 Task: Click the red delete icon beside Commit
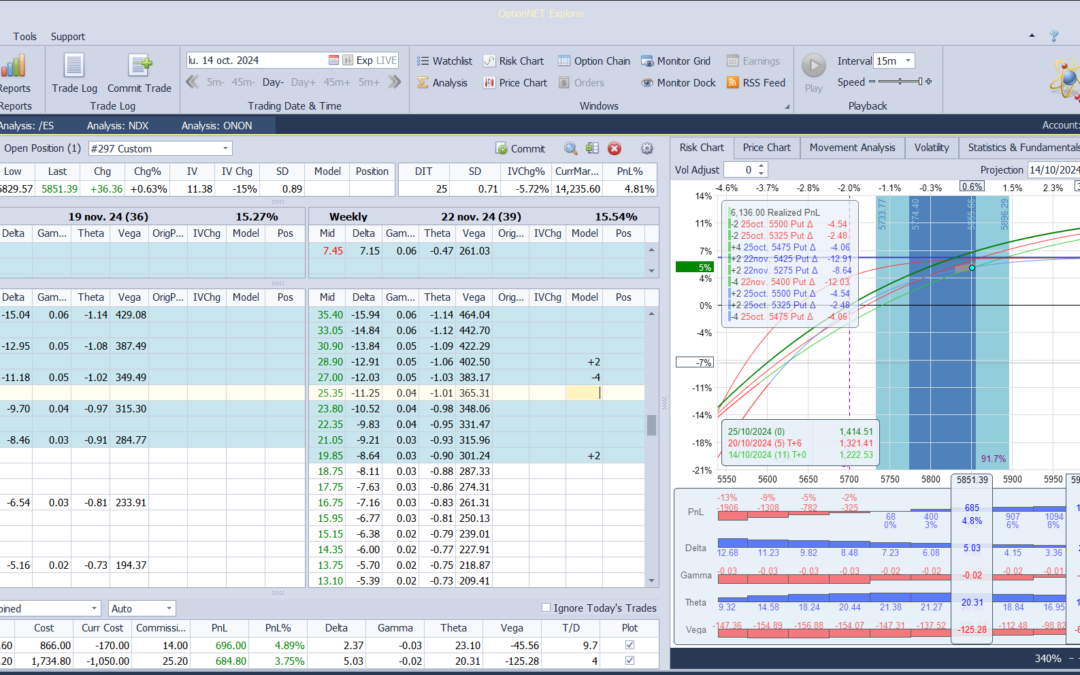pos(614,148)
